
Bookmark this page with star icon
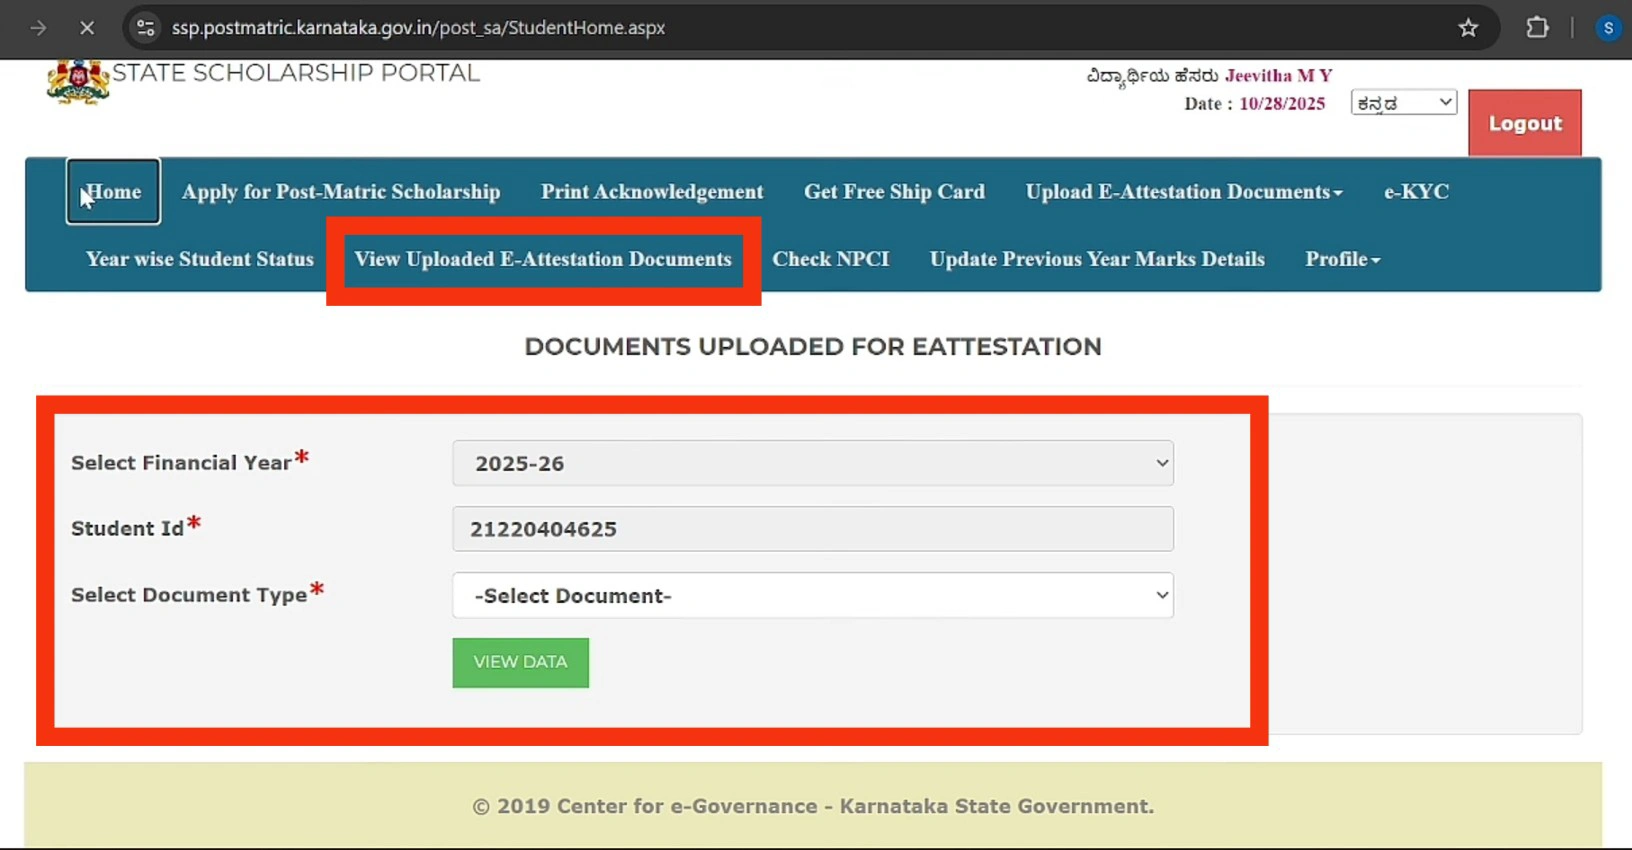[1468, 28]
